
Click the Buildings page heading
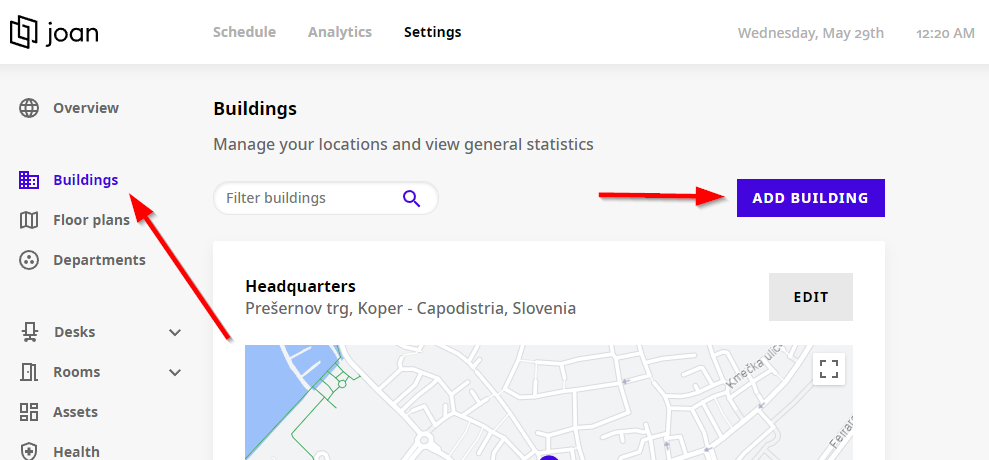click(255, 109)
